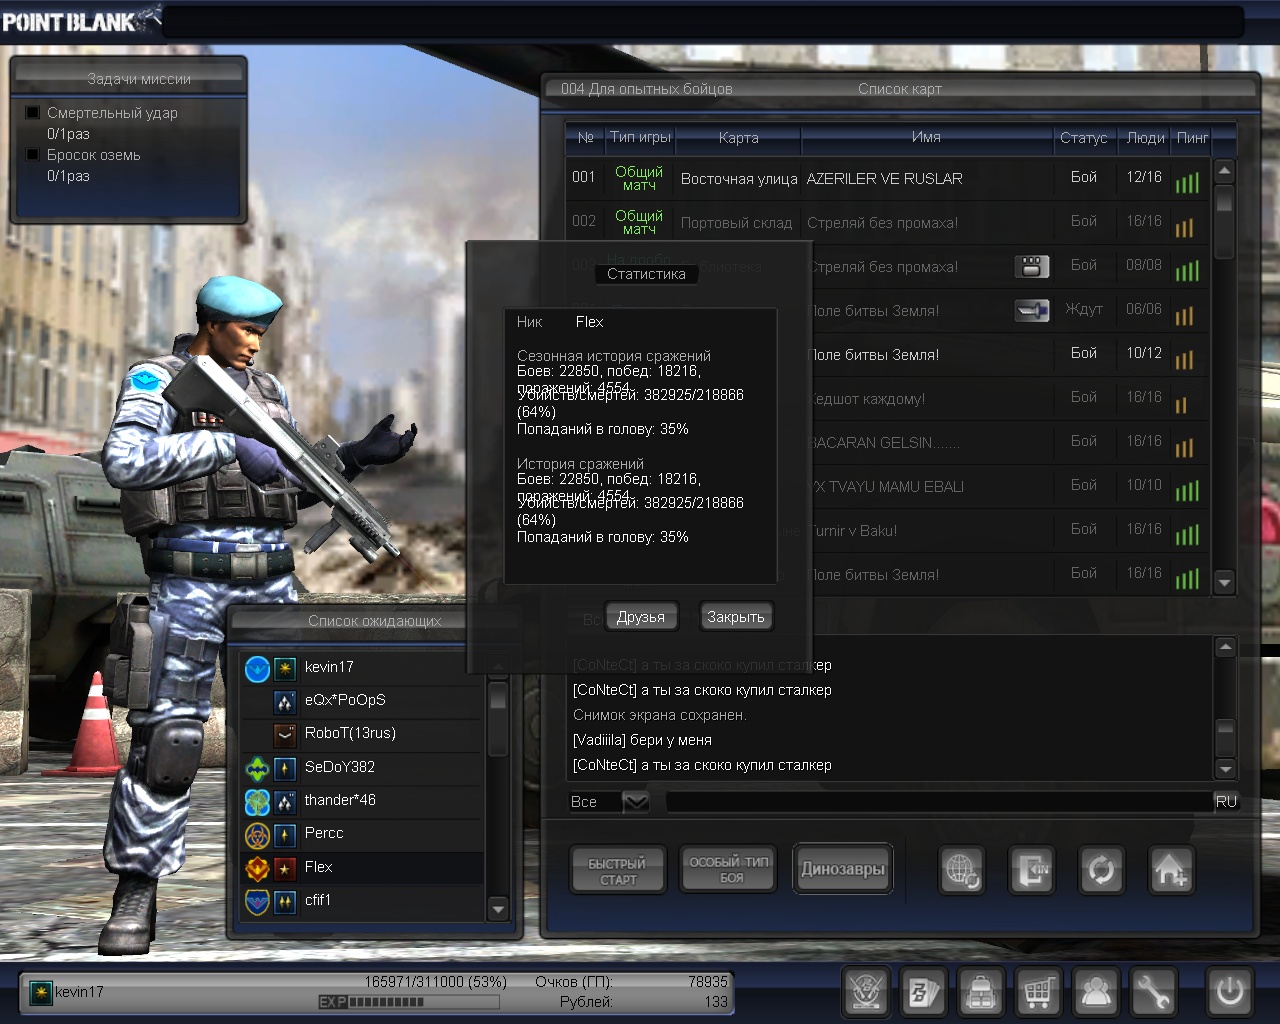Sort rooms by Пинг column header
Screen dimensions: 1280x1024
[x=1192, y=138]
